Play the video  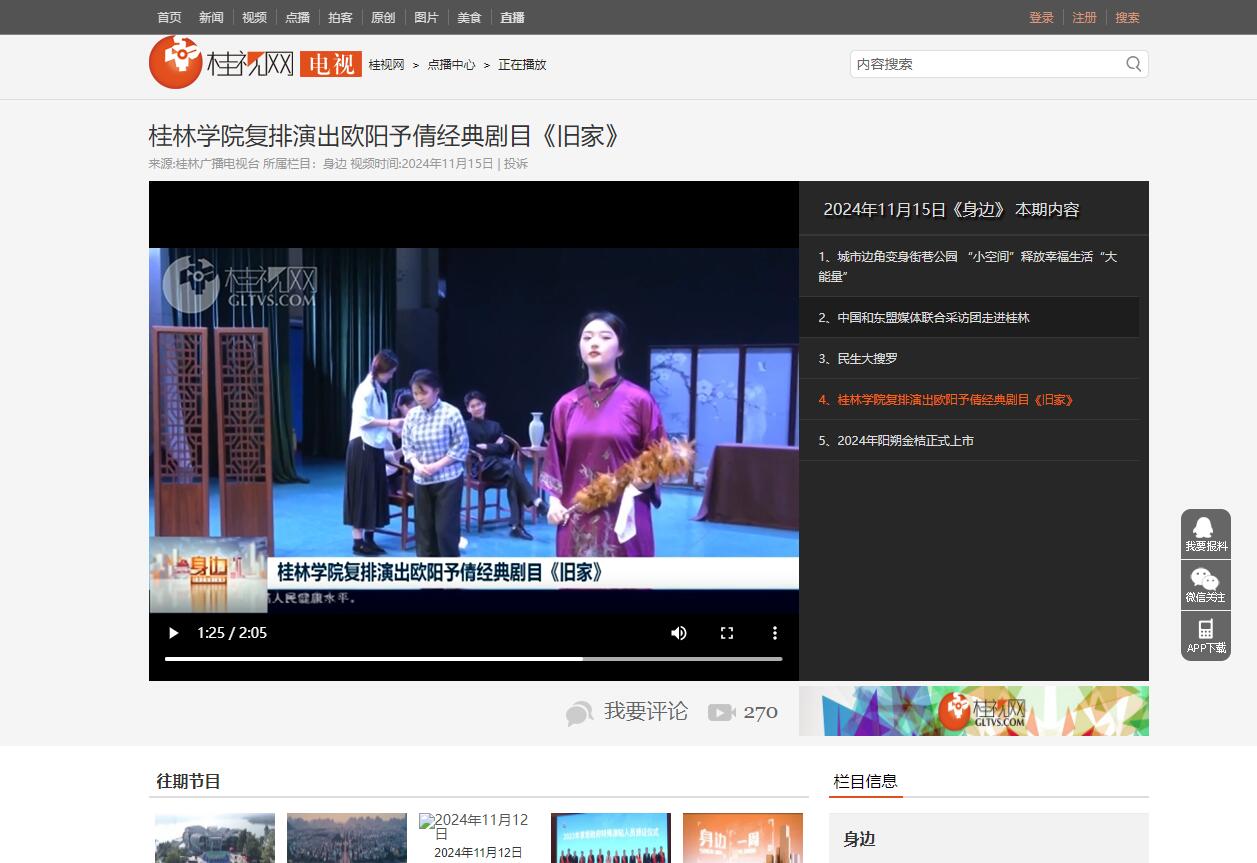[174, 633]
